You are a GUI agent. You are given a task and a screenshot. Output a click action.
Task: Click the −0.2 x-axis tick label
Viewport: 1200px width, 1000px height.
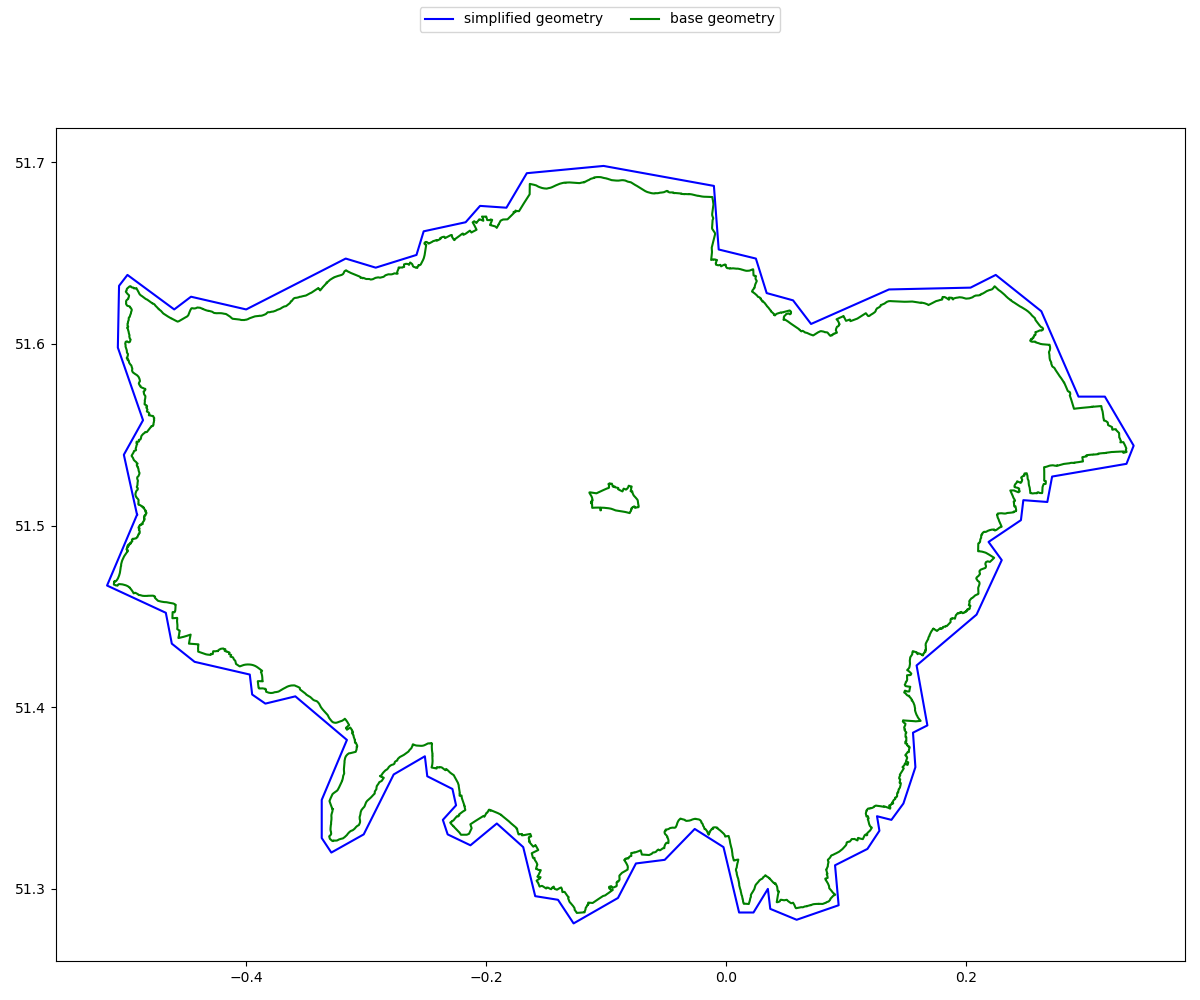click(x=486, y=978)
